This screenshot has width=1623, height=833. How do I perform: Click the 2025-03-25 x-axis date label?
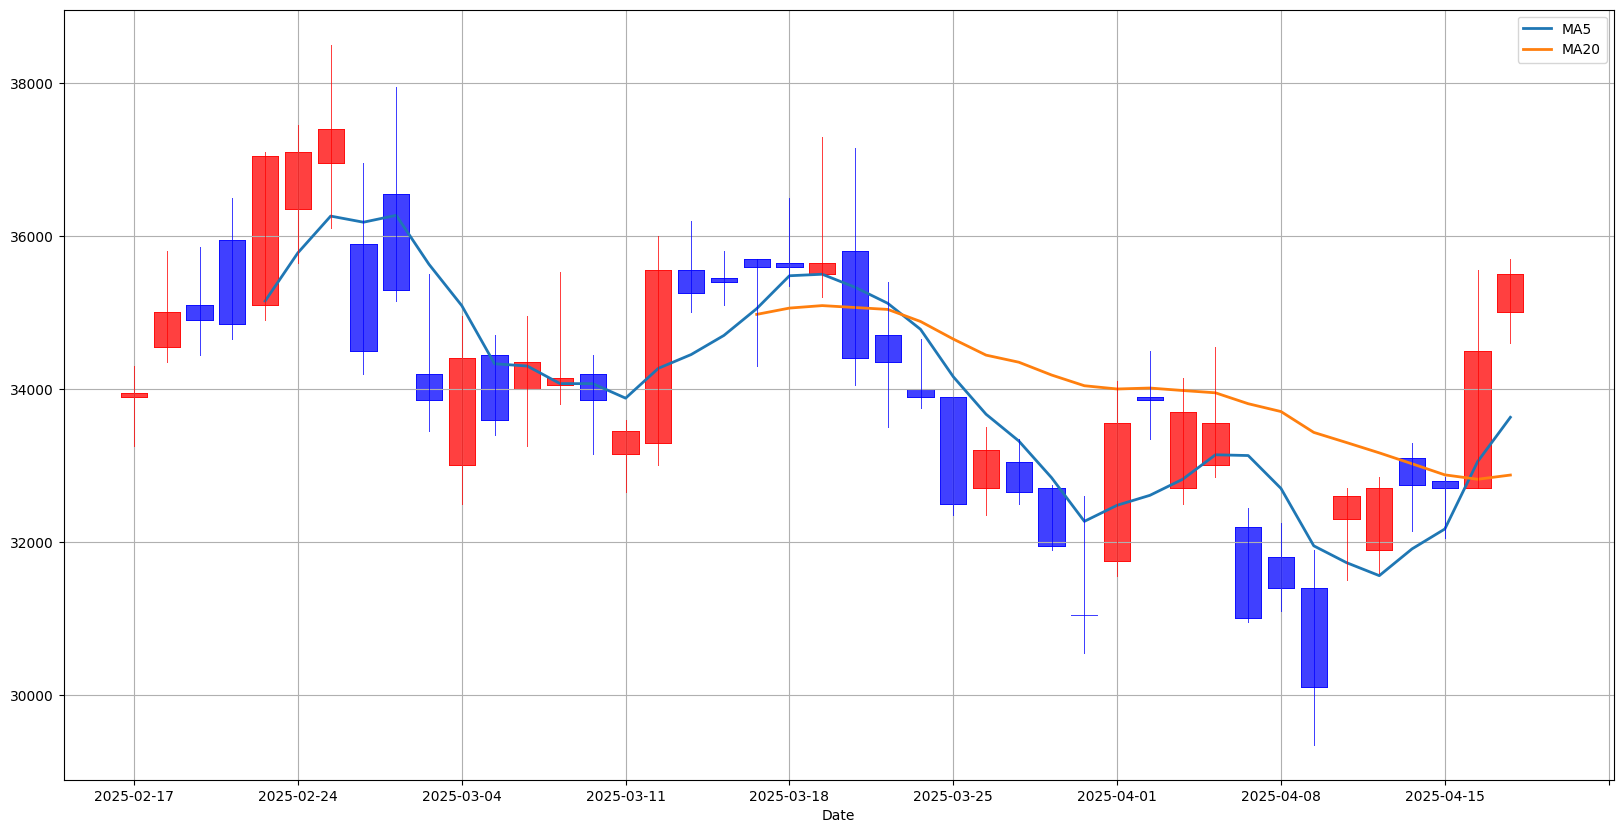click(x=953, y=797)
